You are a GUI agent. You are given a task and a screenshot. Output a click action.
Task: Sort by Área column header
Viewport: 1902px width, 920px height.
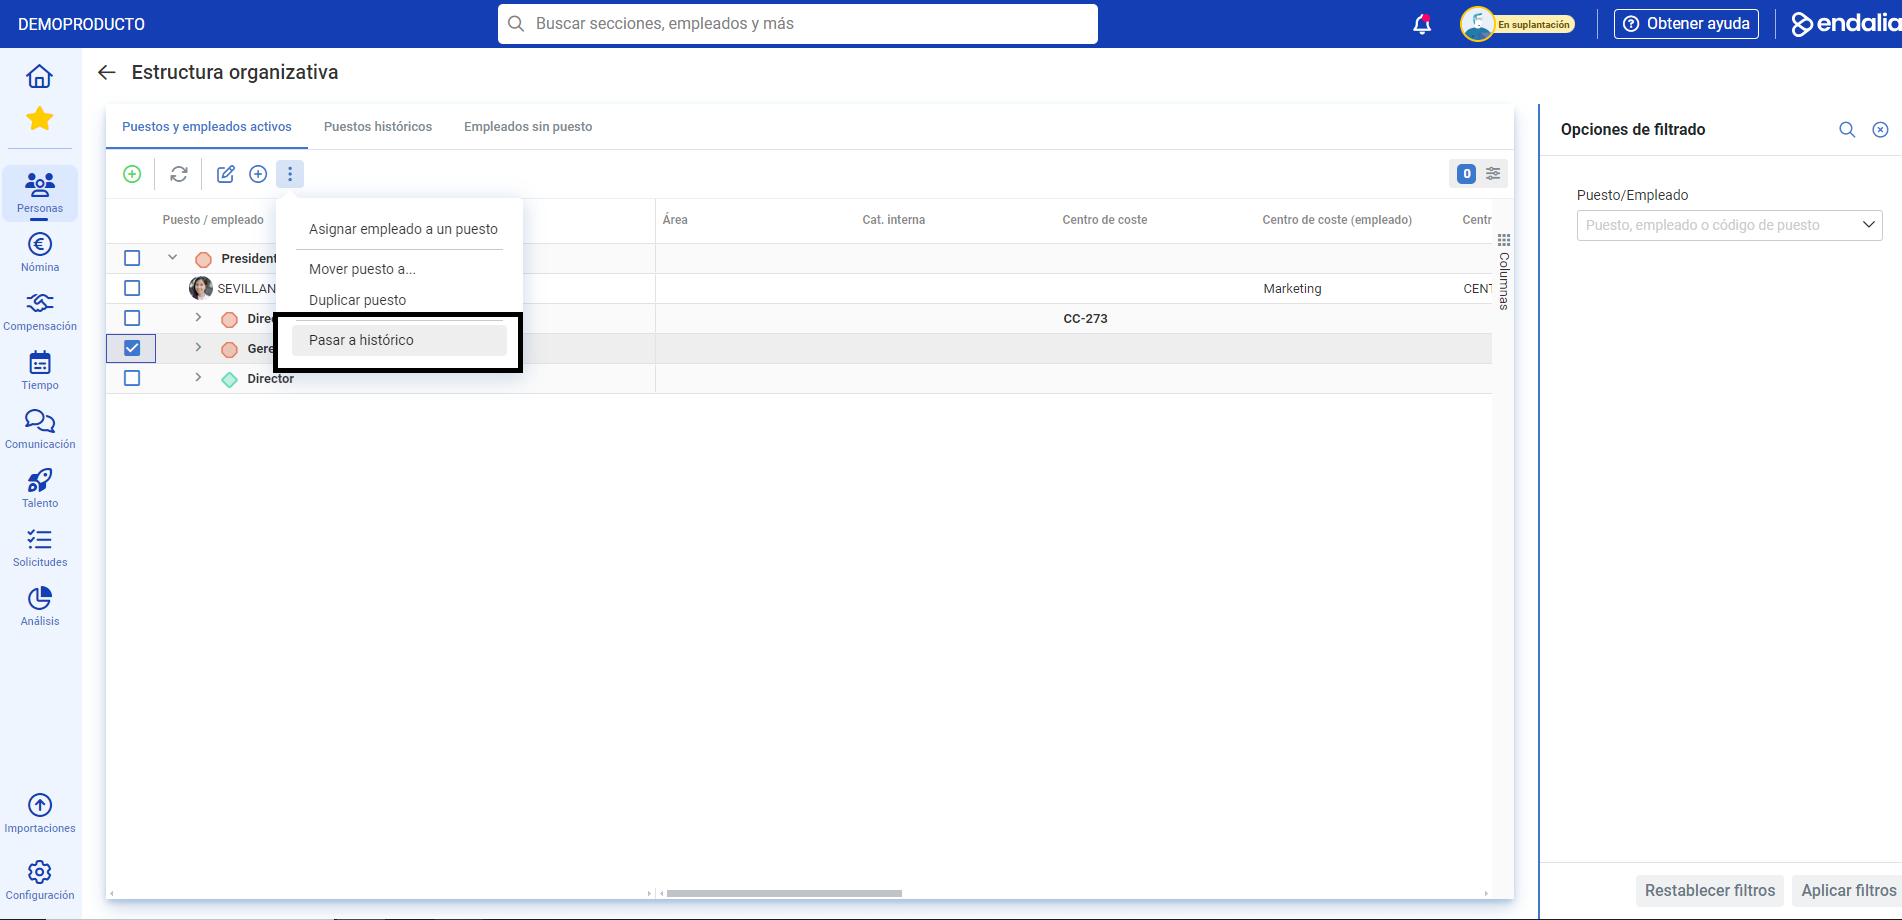coord(675,220)
